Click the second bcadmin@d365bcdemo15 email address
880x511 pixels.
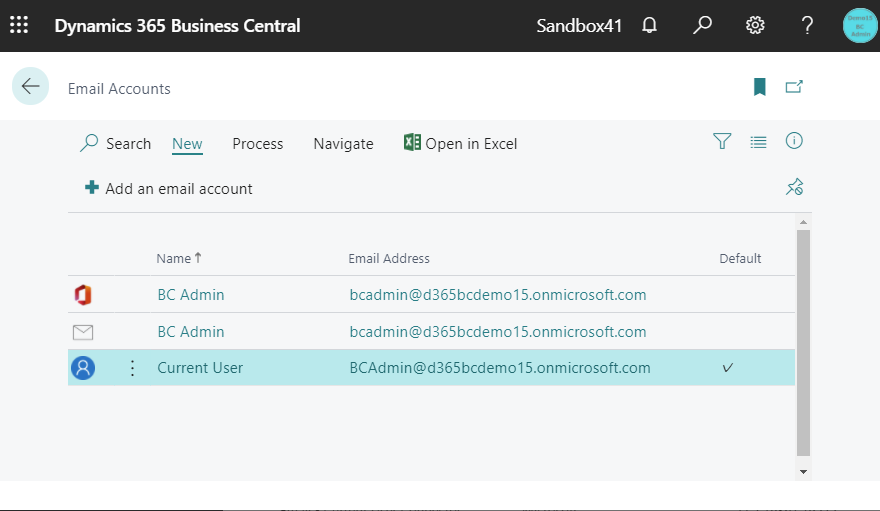coord(498,332)
